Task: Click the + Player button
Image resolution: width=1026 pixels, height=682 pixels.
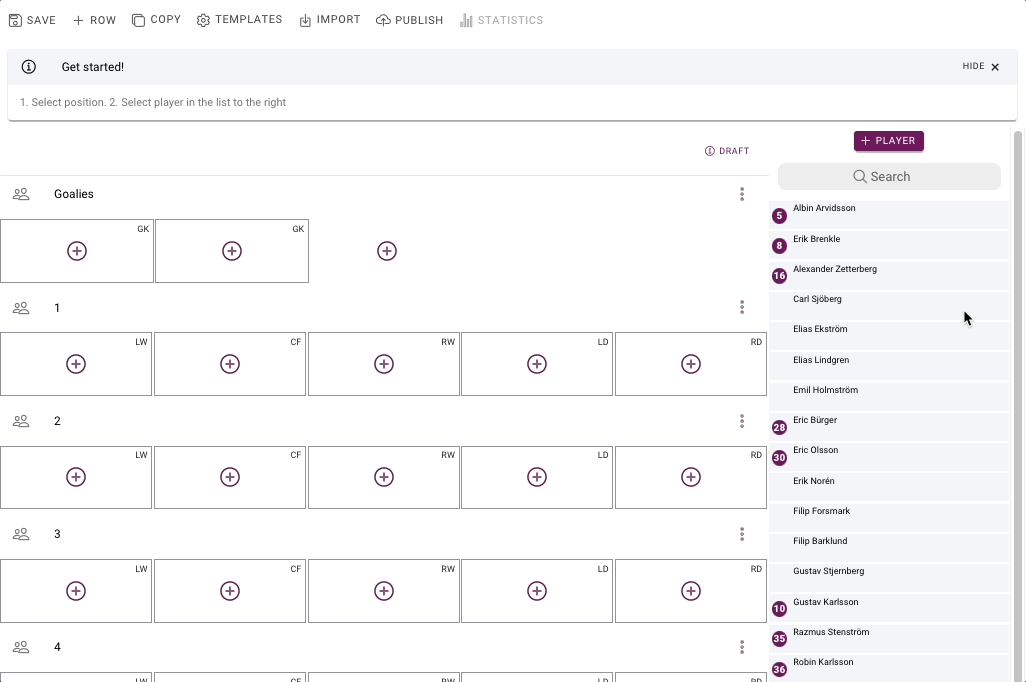Action: coord(888,141)
